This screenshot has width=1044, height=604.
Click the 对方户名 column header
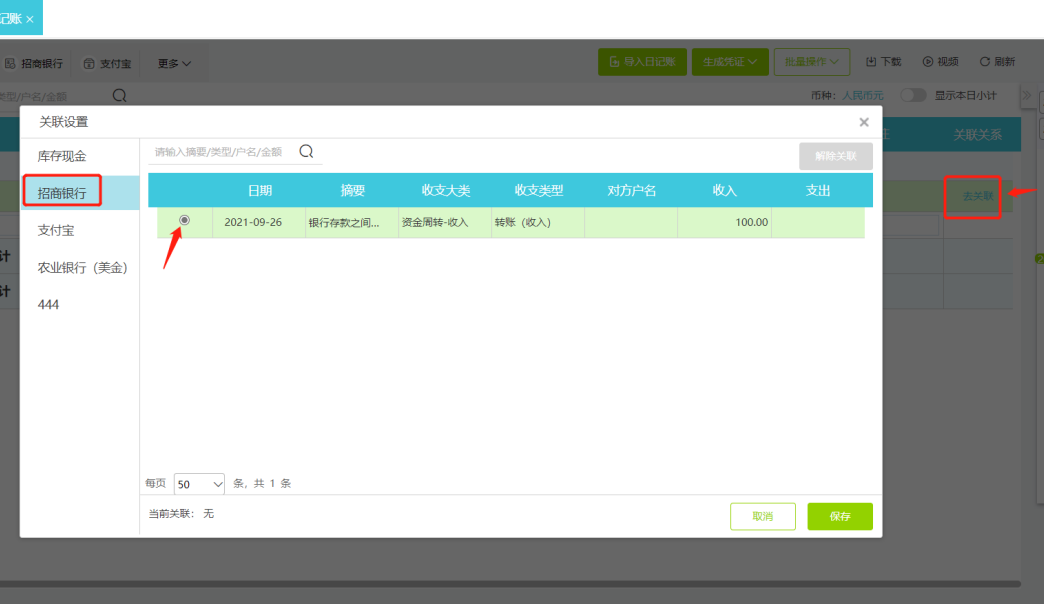click(x=631, y=190)
